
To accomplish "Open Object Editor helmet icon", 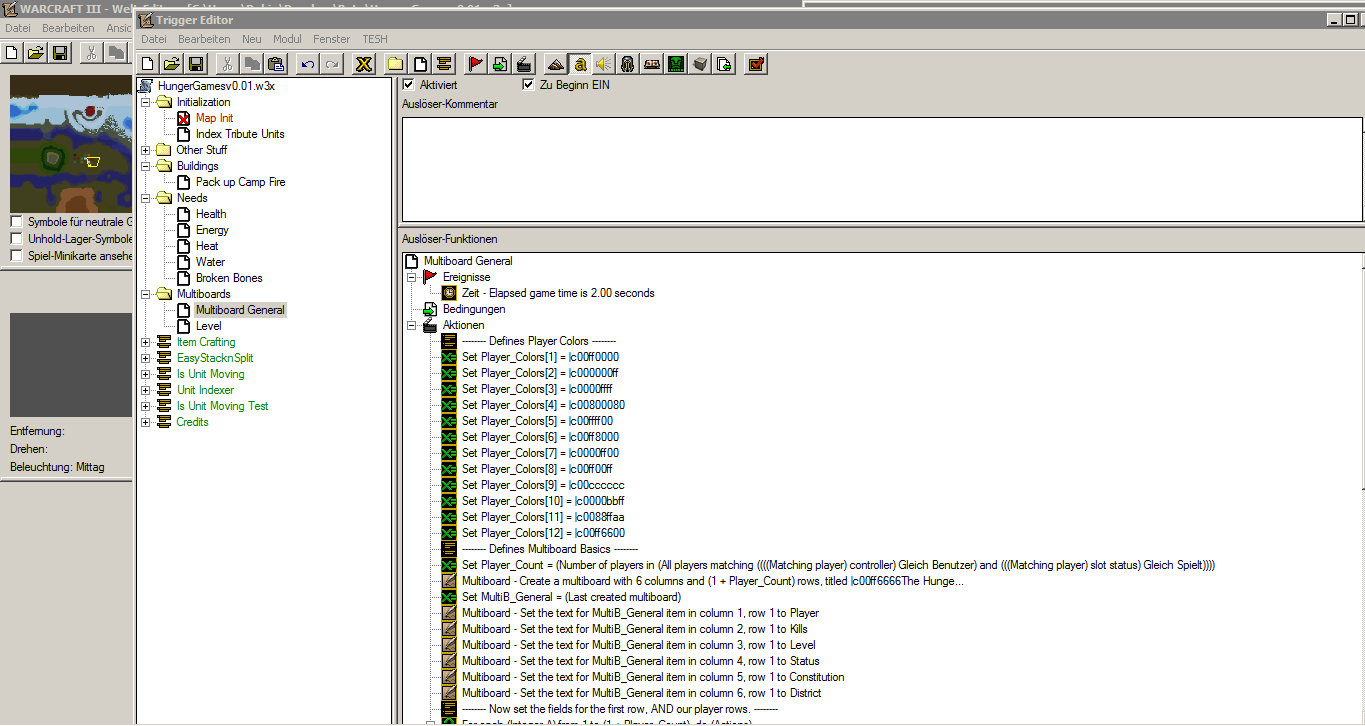I will 628,64.
